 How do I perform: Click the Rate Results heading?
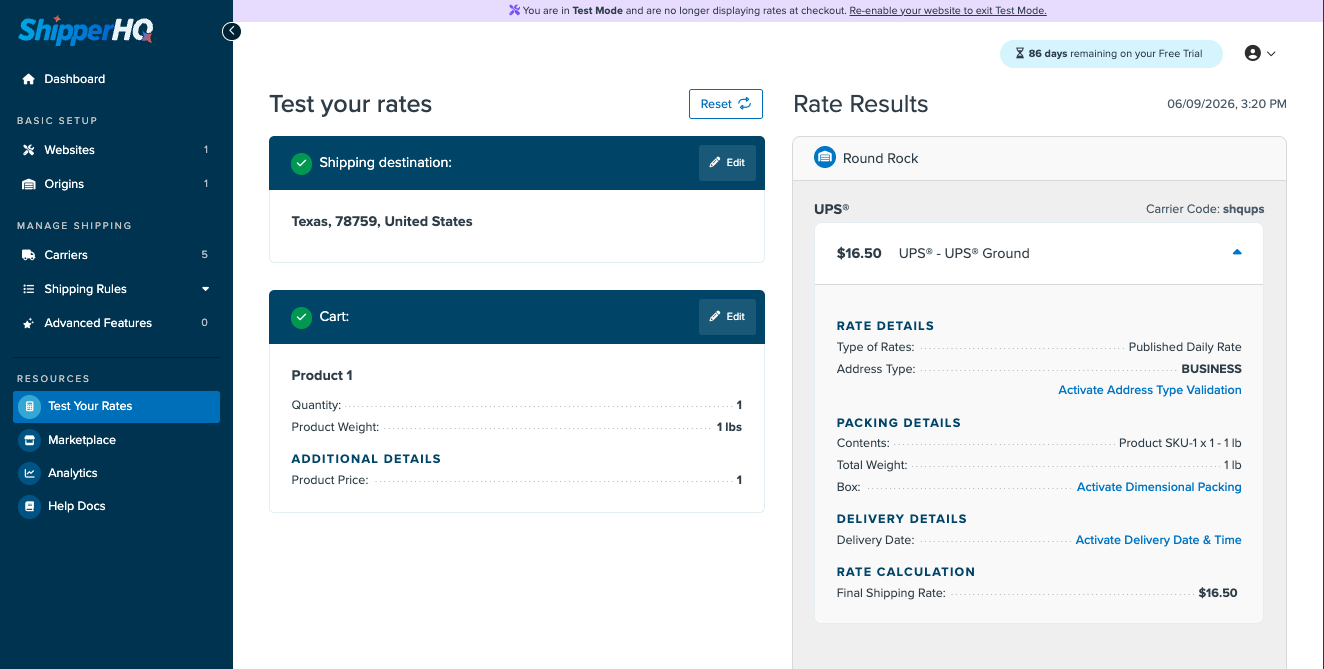point(861,104)
